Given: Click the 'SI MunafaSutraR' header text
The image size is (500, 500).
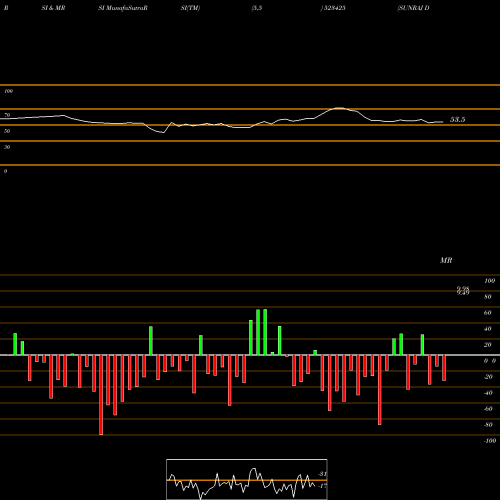Looking at the screenshot, I should pyautogui.click(x=123, y=8).
